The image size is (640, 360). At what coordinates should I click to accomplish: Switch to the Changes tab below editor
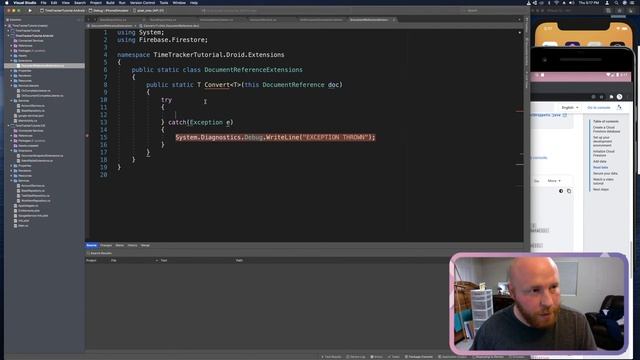(x=106, y=245)
